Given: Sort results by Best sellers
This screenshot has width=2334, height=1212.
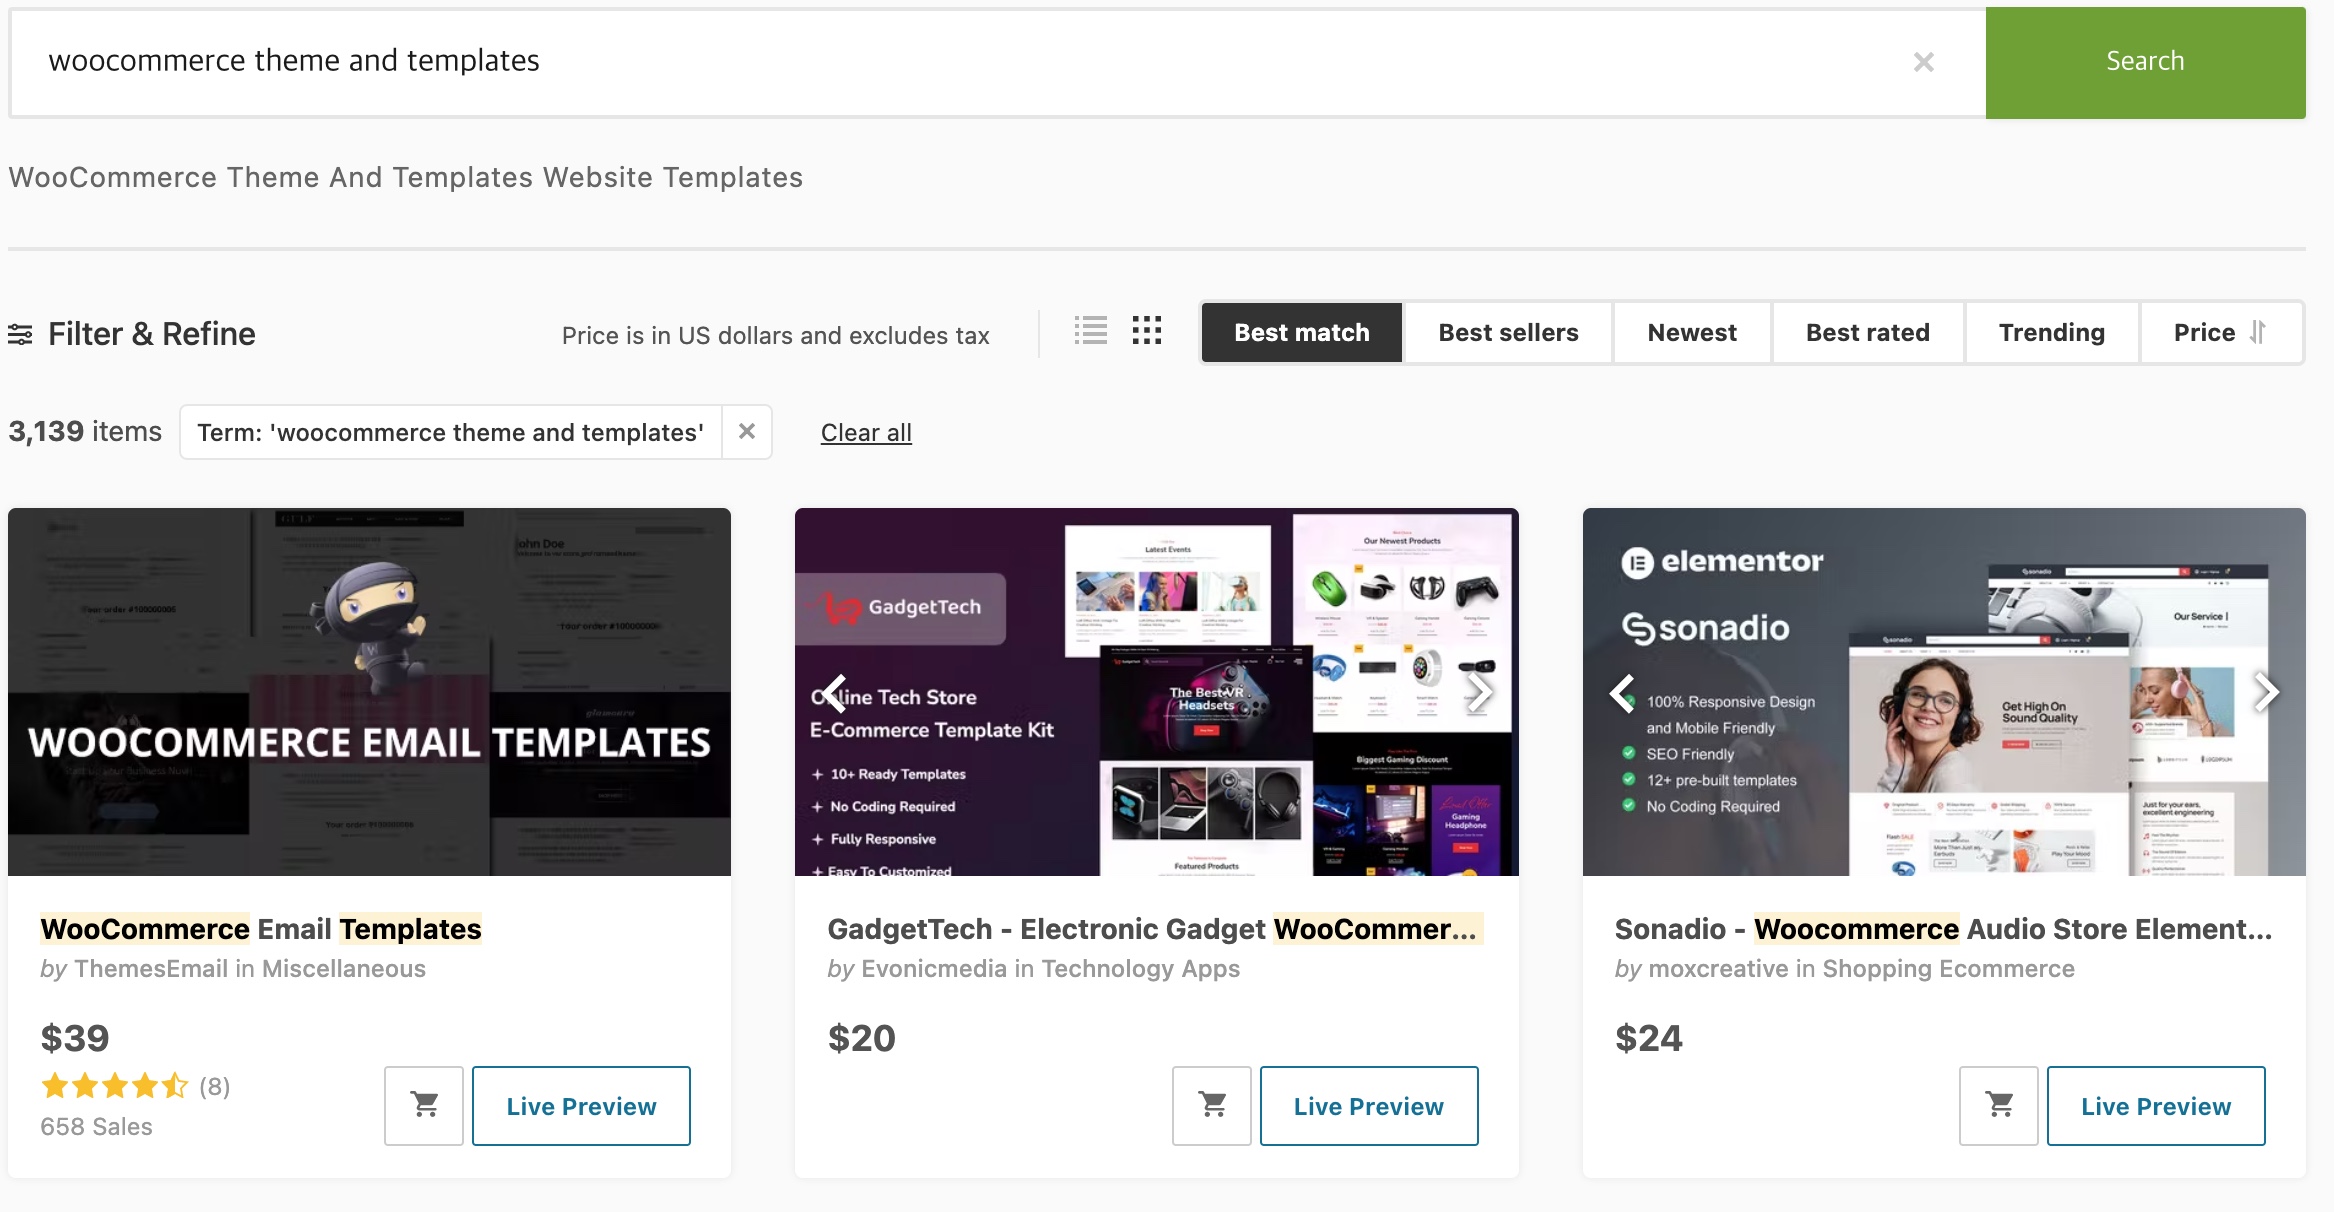Looking at the screenshot, I should [1508, 333].
